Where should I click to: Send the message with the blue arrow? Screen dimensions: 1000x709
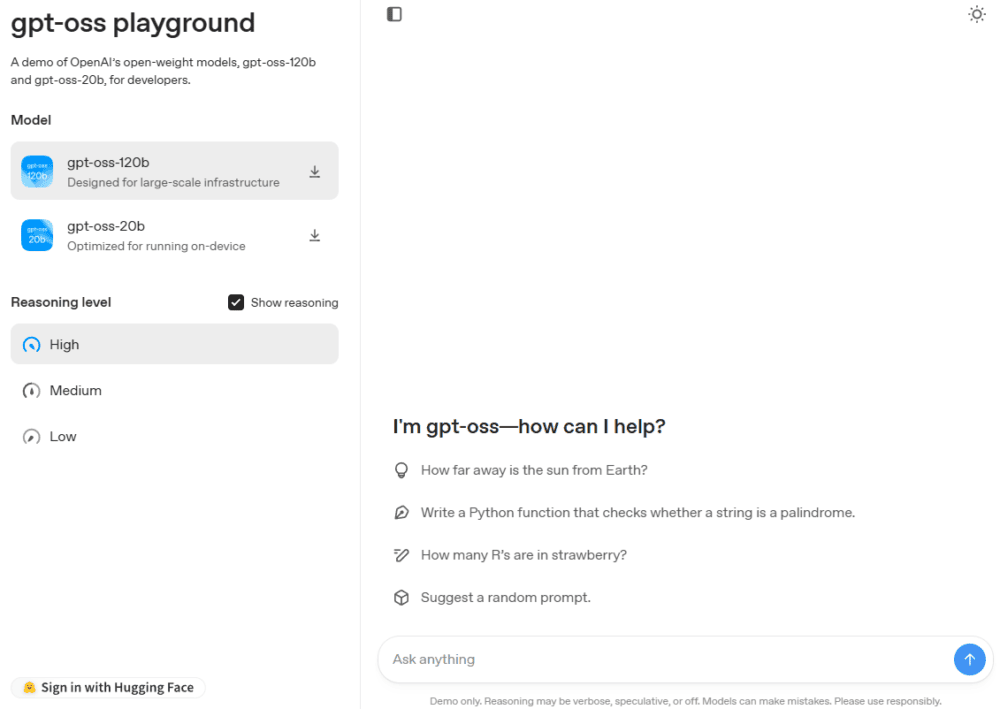pos(969,659)
